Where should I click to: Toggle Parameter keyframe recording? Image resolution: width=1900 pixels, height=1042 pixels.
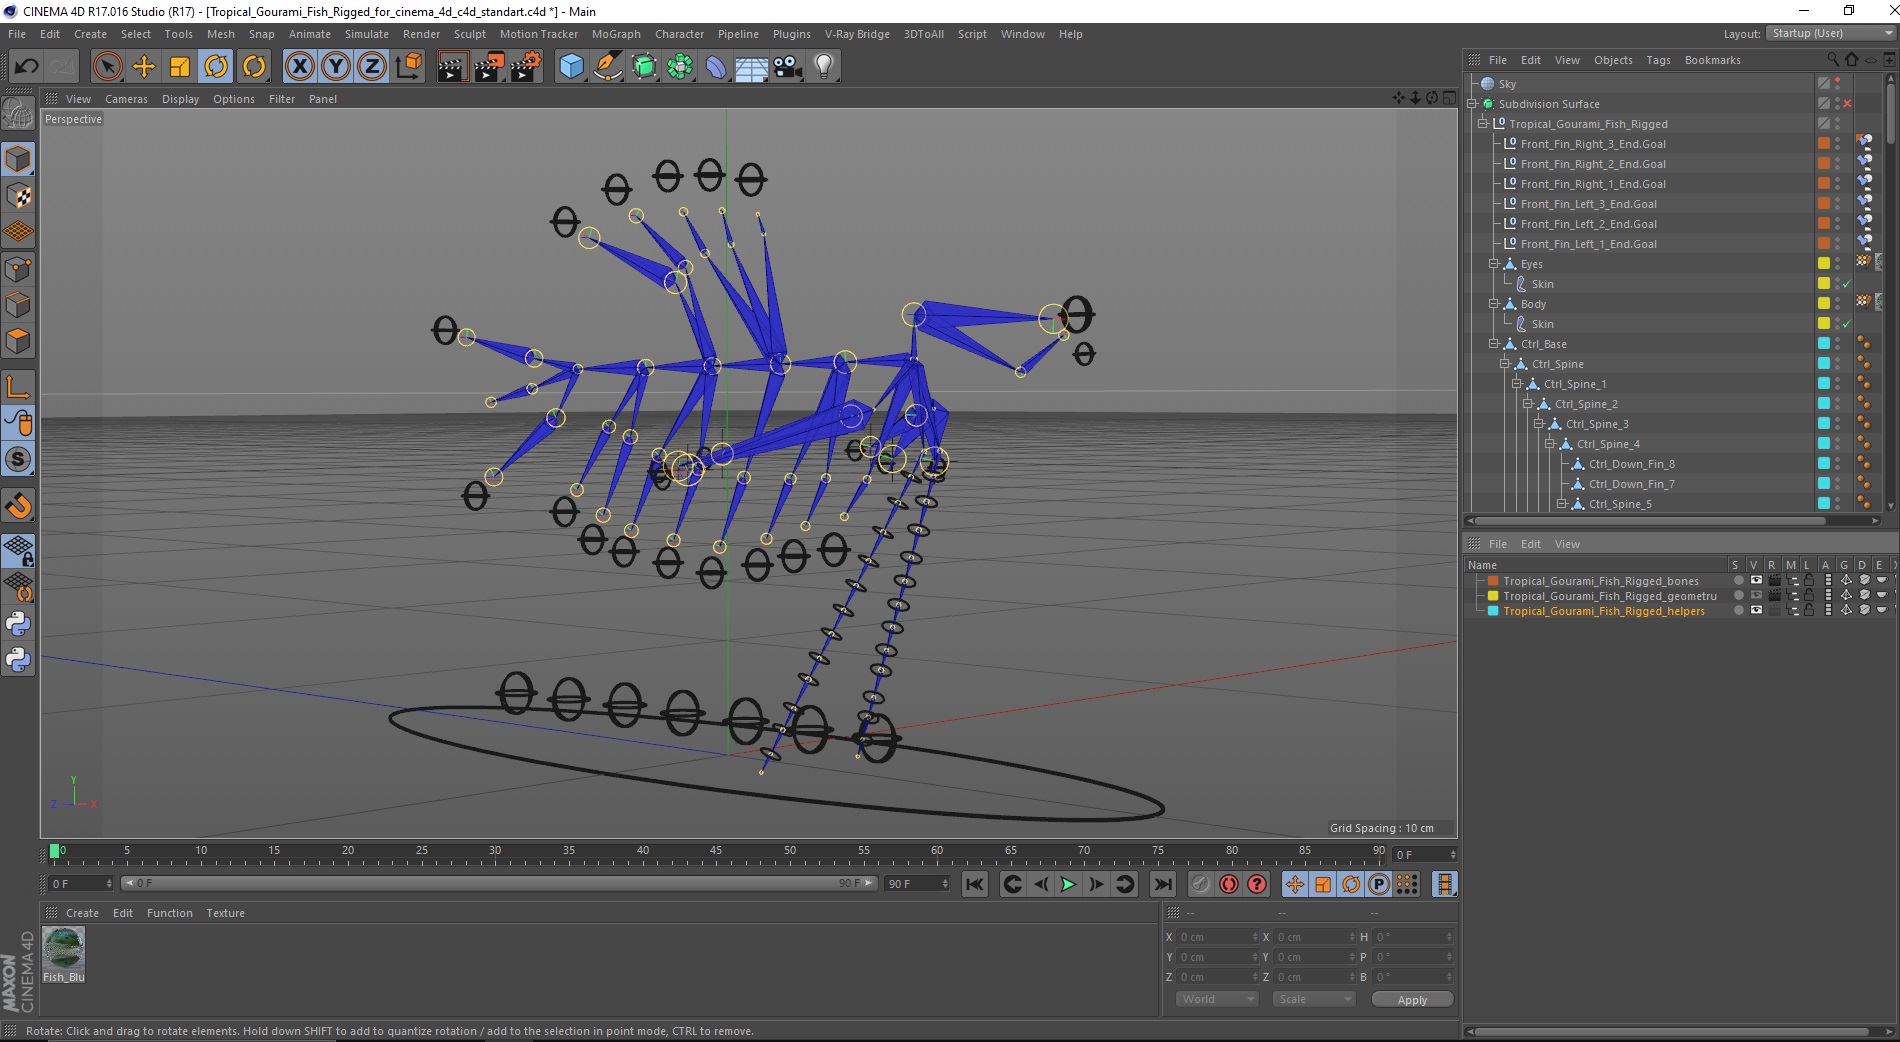click(1379, 884)
